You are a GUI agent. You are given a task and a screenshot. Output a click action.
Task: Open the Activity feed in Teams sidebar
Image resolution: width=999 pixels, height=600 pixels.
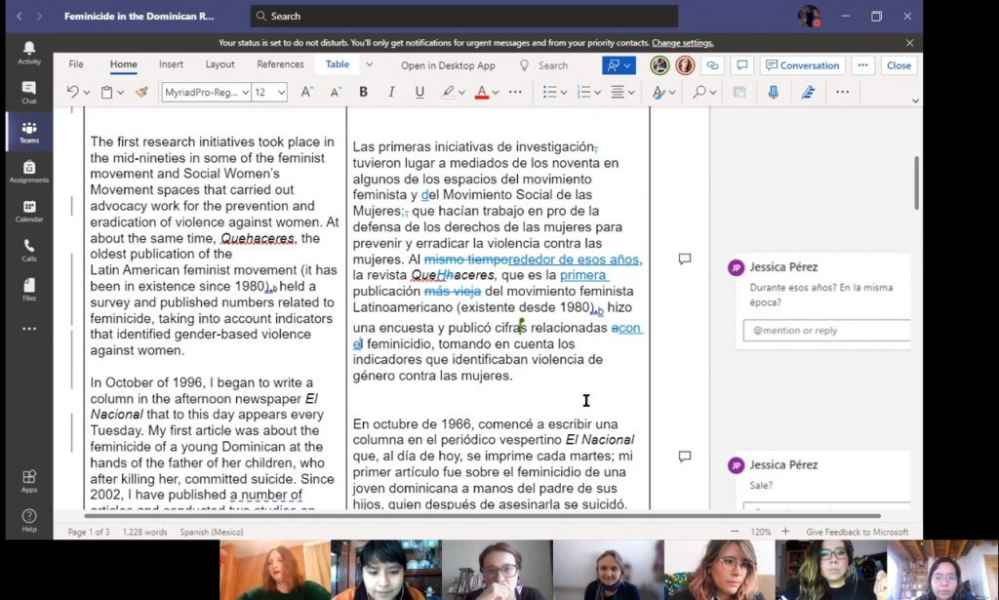pos(29,52)
